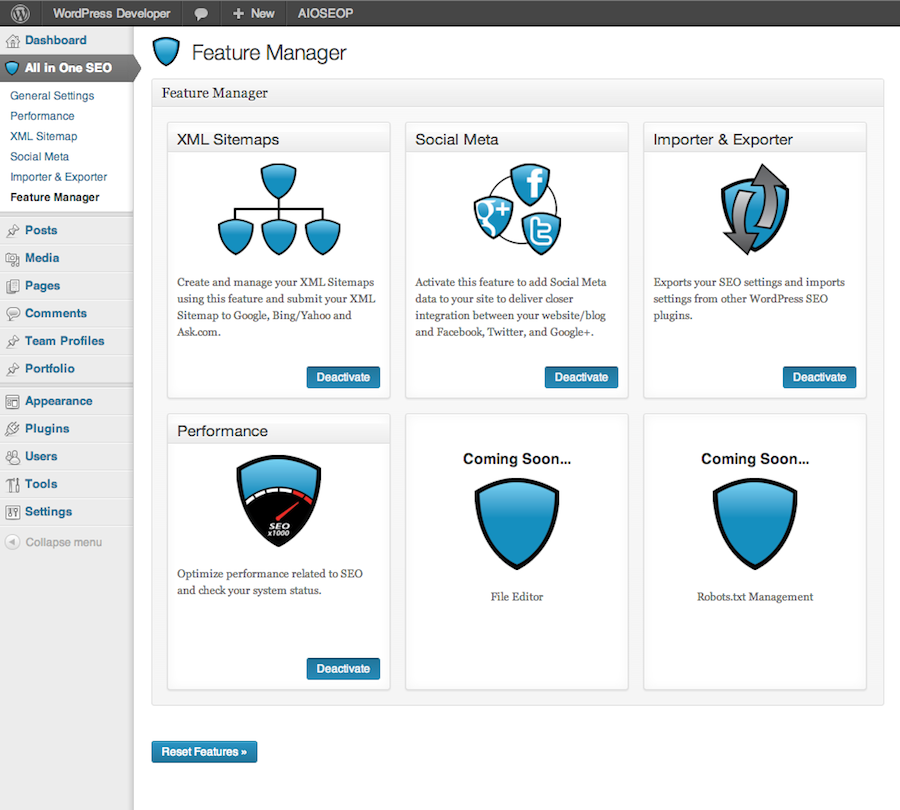Click the Importer & Exporter arrows icon
Screen dimensions: 900x810
coord(755,209)
